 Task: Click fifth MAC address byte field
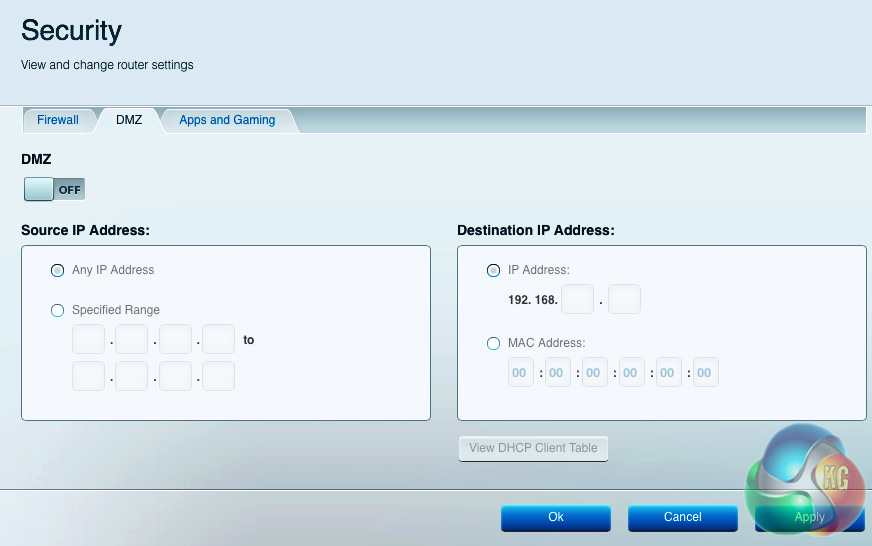pos(668,372)
